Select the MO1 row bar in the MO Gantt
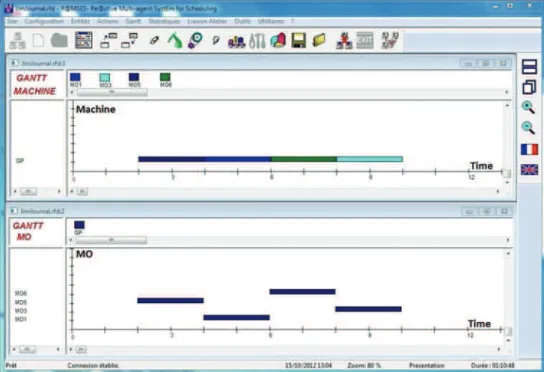 pyautogui.click(x=237, y=317)
